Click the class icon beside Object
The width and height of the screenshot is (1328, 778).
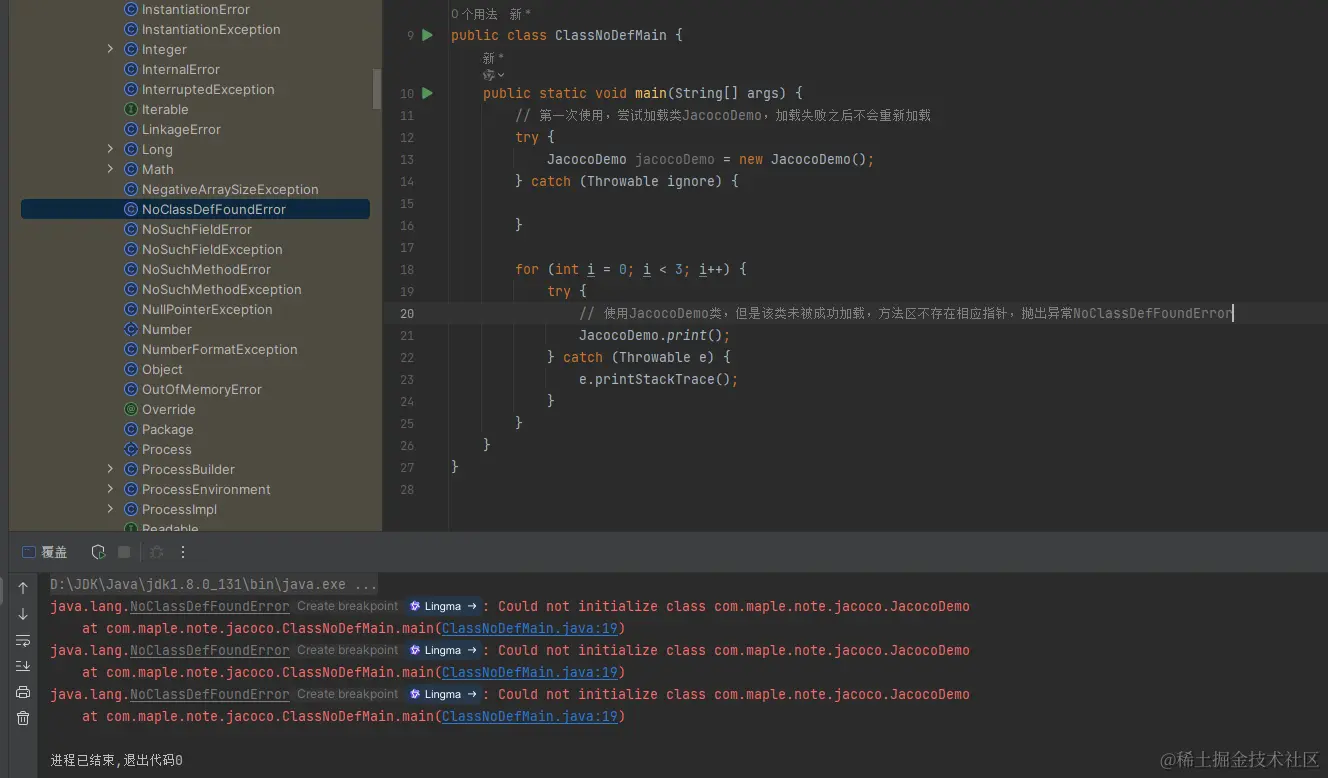point(131,369)
